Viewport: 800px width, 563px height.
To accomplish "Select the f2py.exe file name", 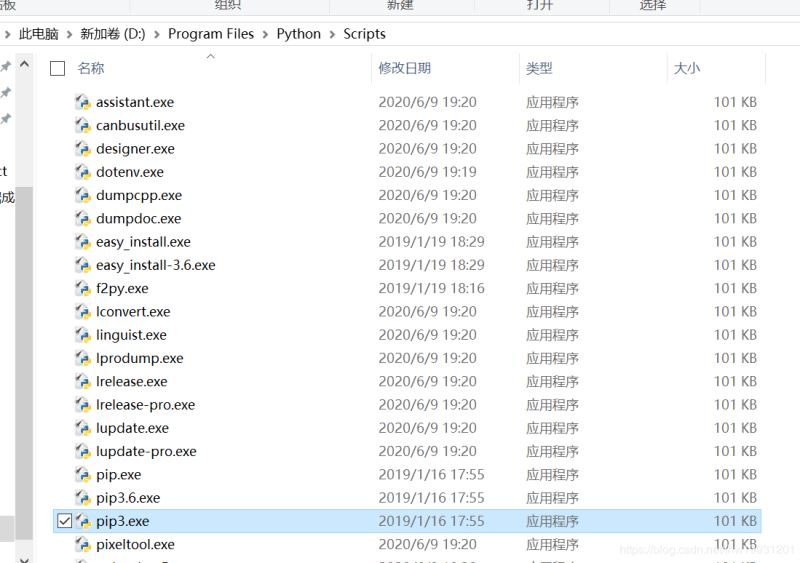I will click(x=122, y=288).
